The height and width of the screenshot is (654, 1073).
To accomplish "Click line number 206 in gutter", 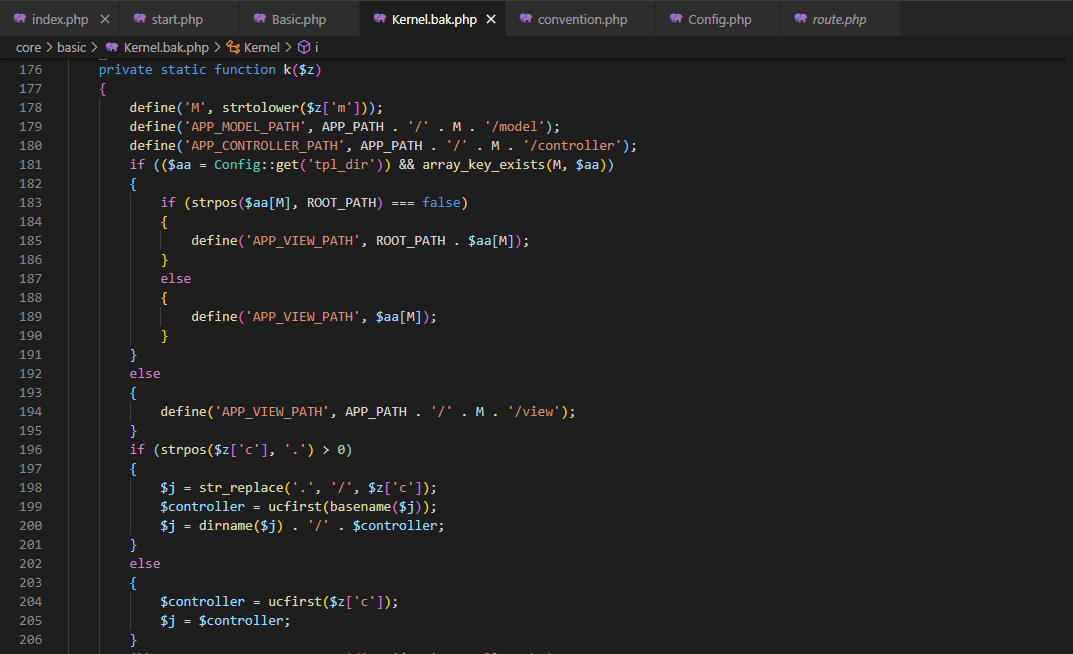I will (x=30, y=640).
